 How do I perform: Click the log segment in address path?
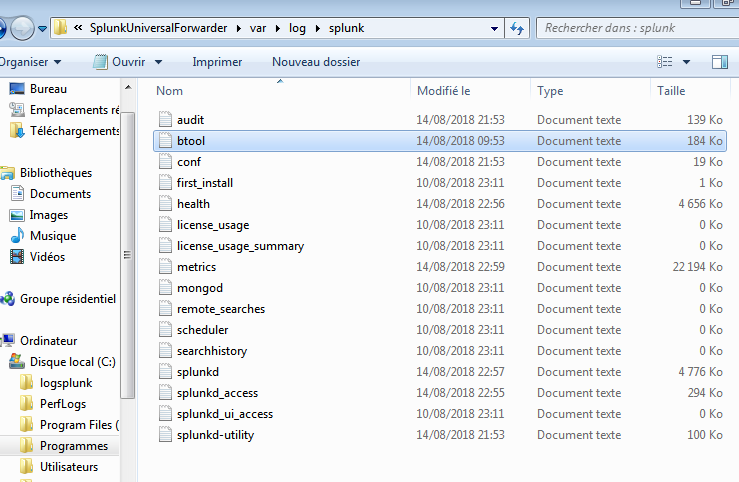coord(297,28)
